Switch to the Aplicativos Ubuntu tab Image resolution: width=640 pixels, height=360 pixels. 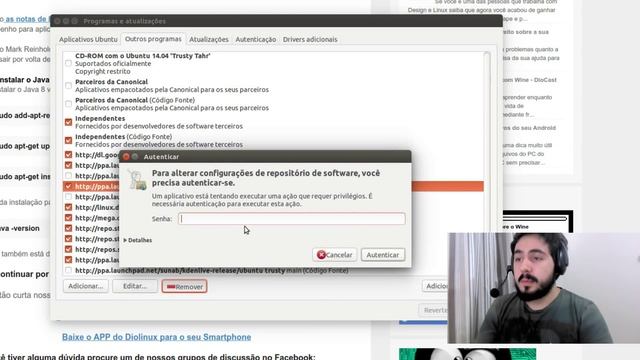point(88,40)
